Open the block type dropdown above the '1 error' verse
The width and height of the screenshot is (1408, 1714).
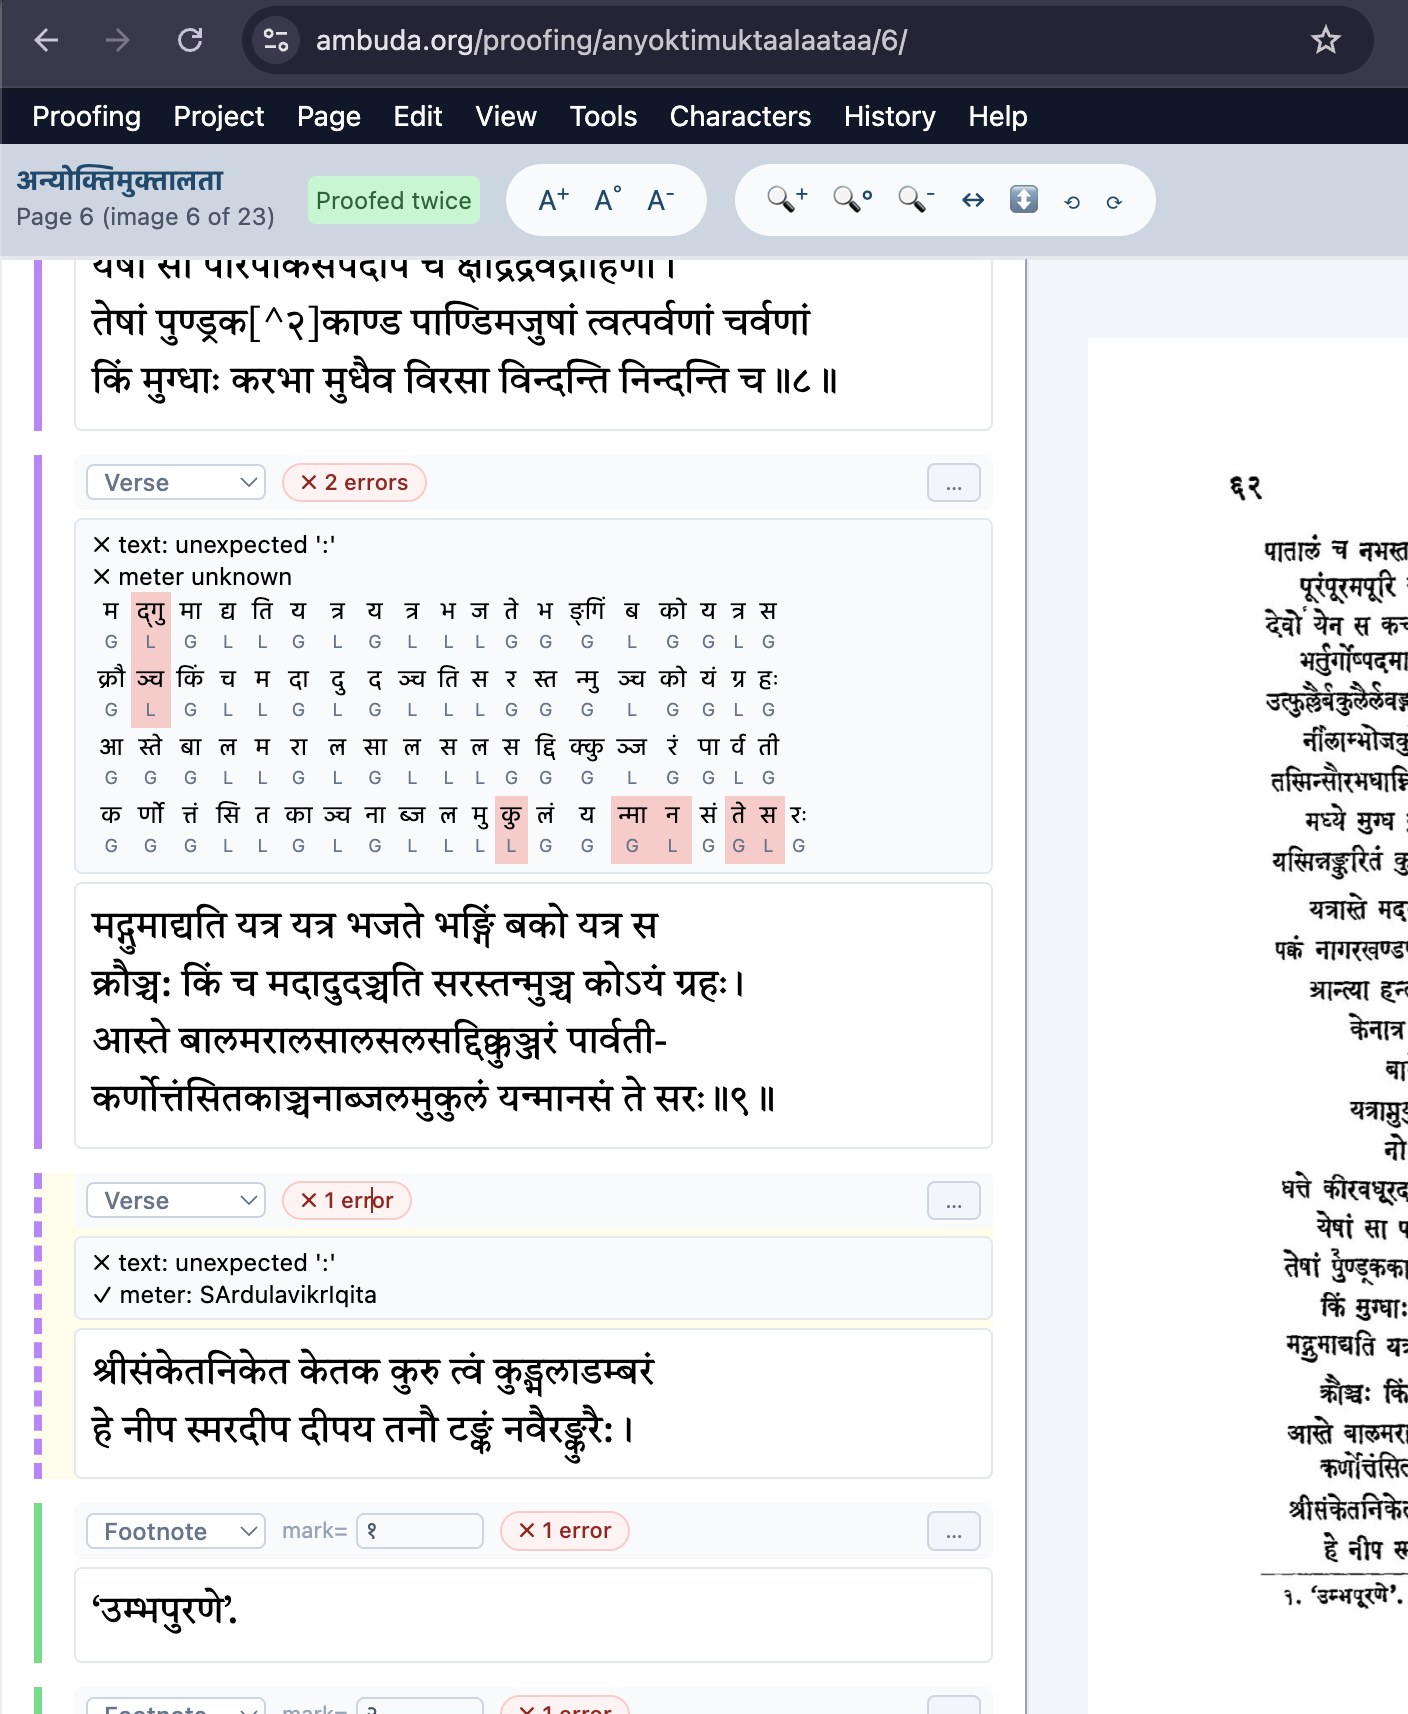[176, 1200]
